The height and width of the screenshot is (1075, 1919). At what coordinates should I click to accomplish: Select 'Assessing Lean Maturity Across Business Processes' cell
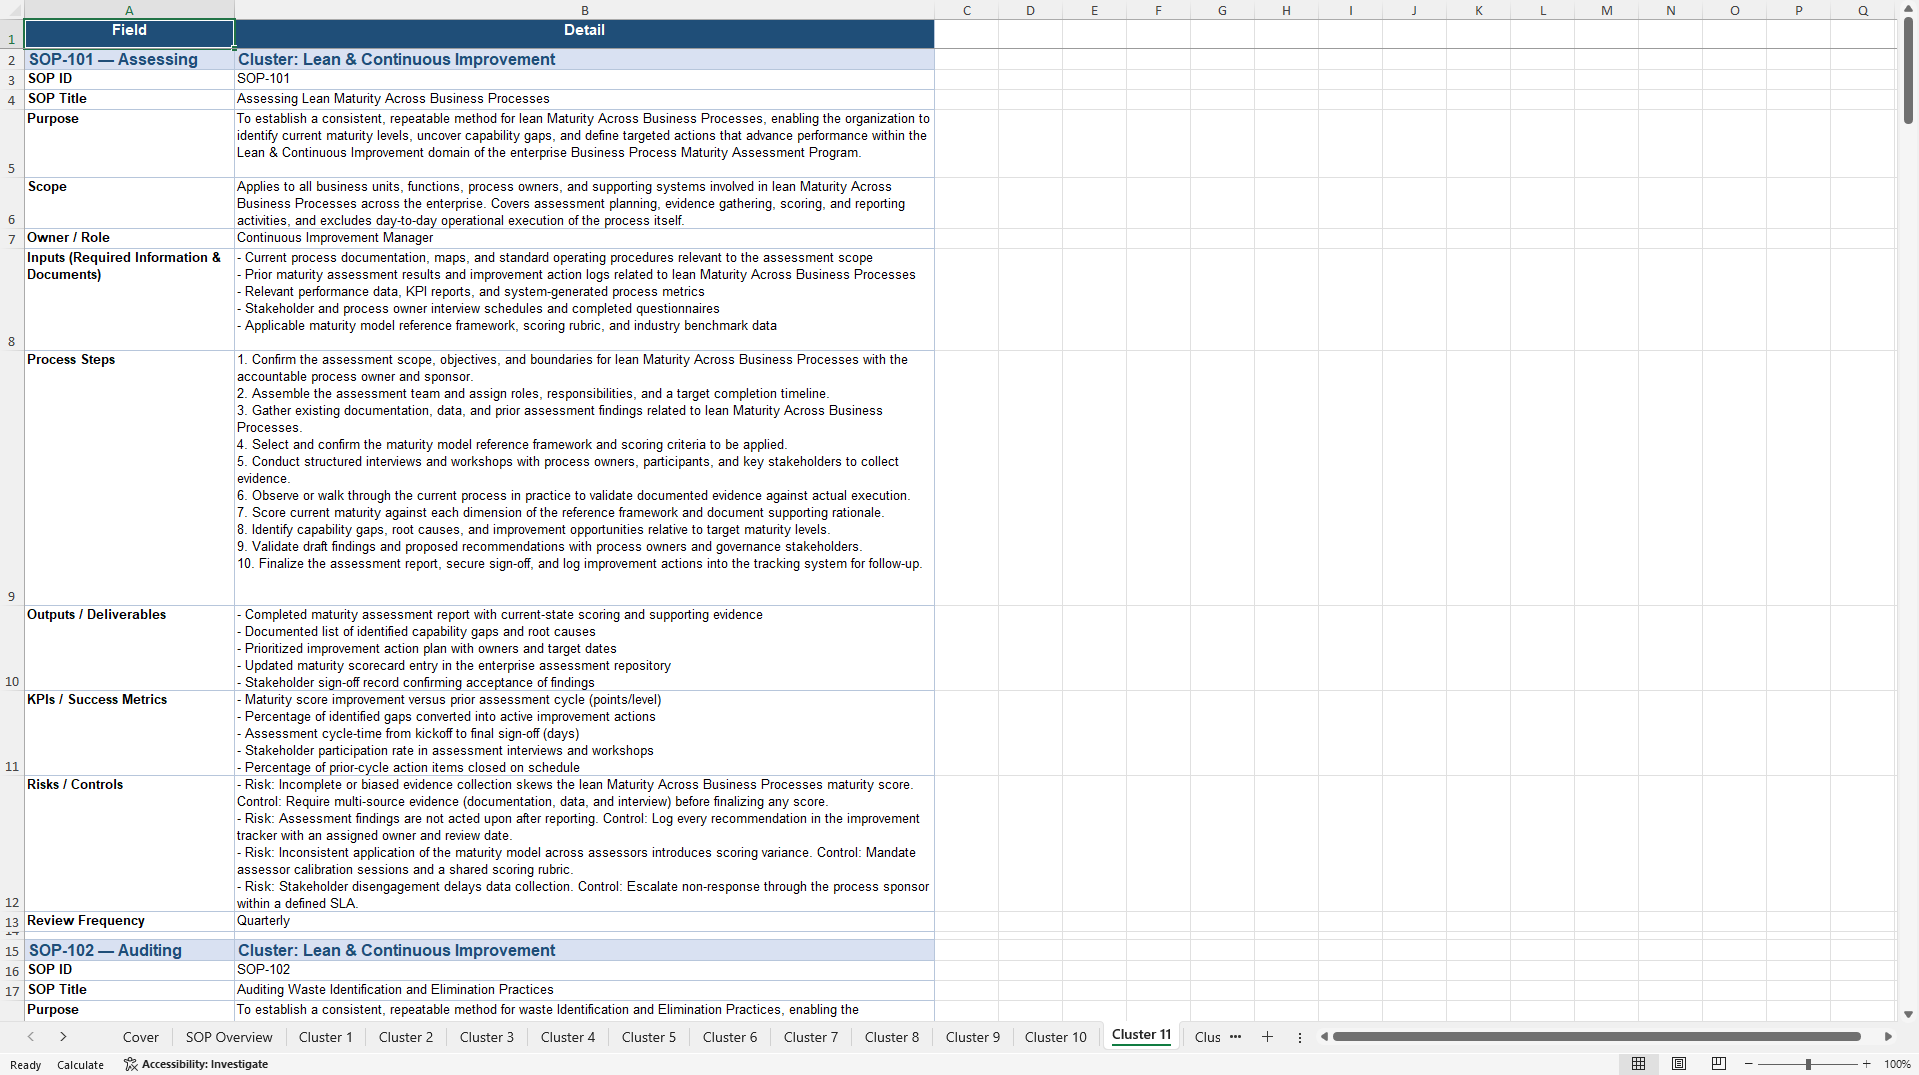[585, 99]
